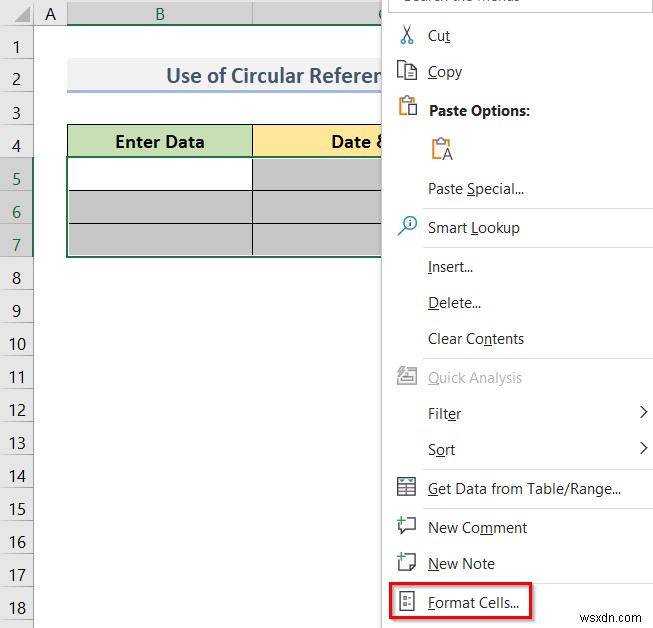The height and width of the screenshot is (628, 653).
Task: Click the Enter Data header cell
Action: click(x=160, y=141)
